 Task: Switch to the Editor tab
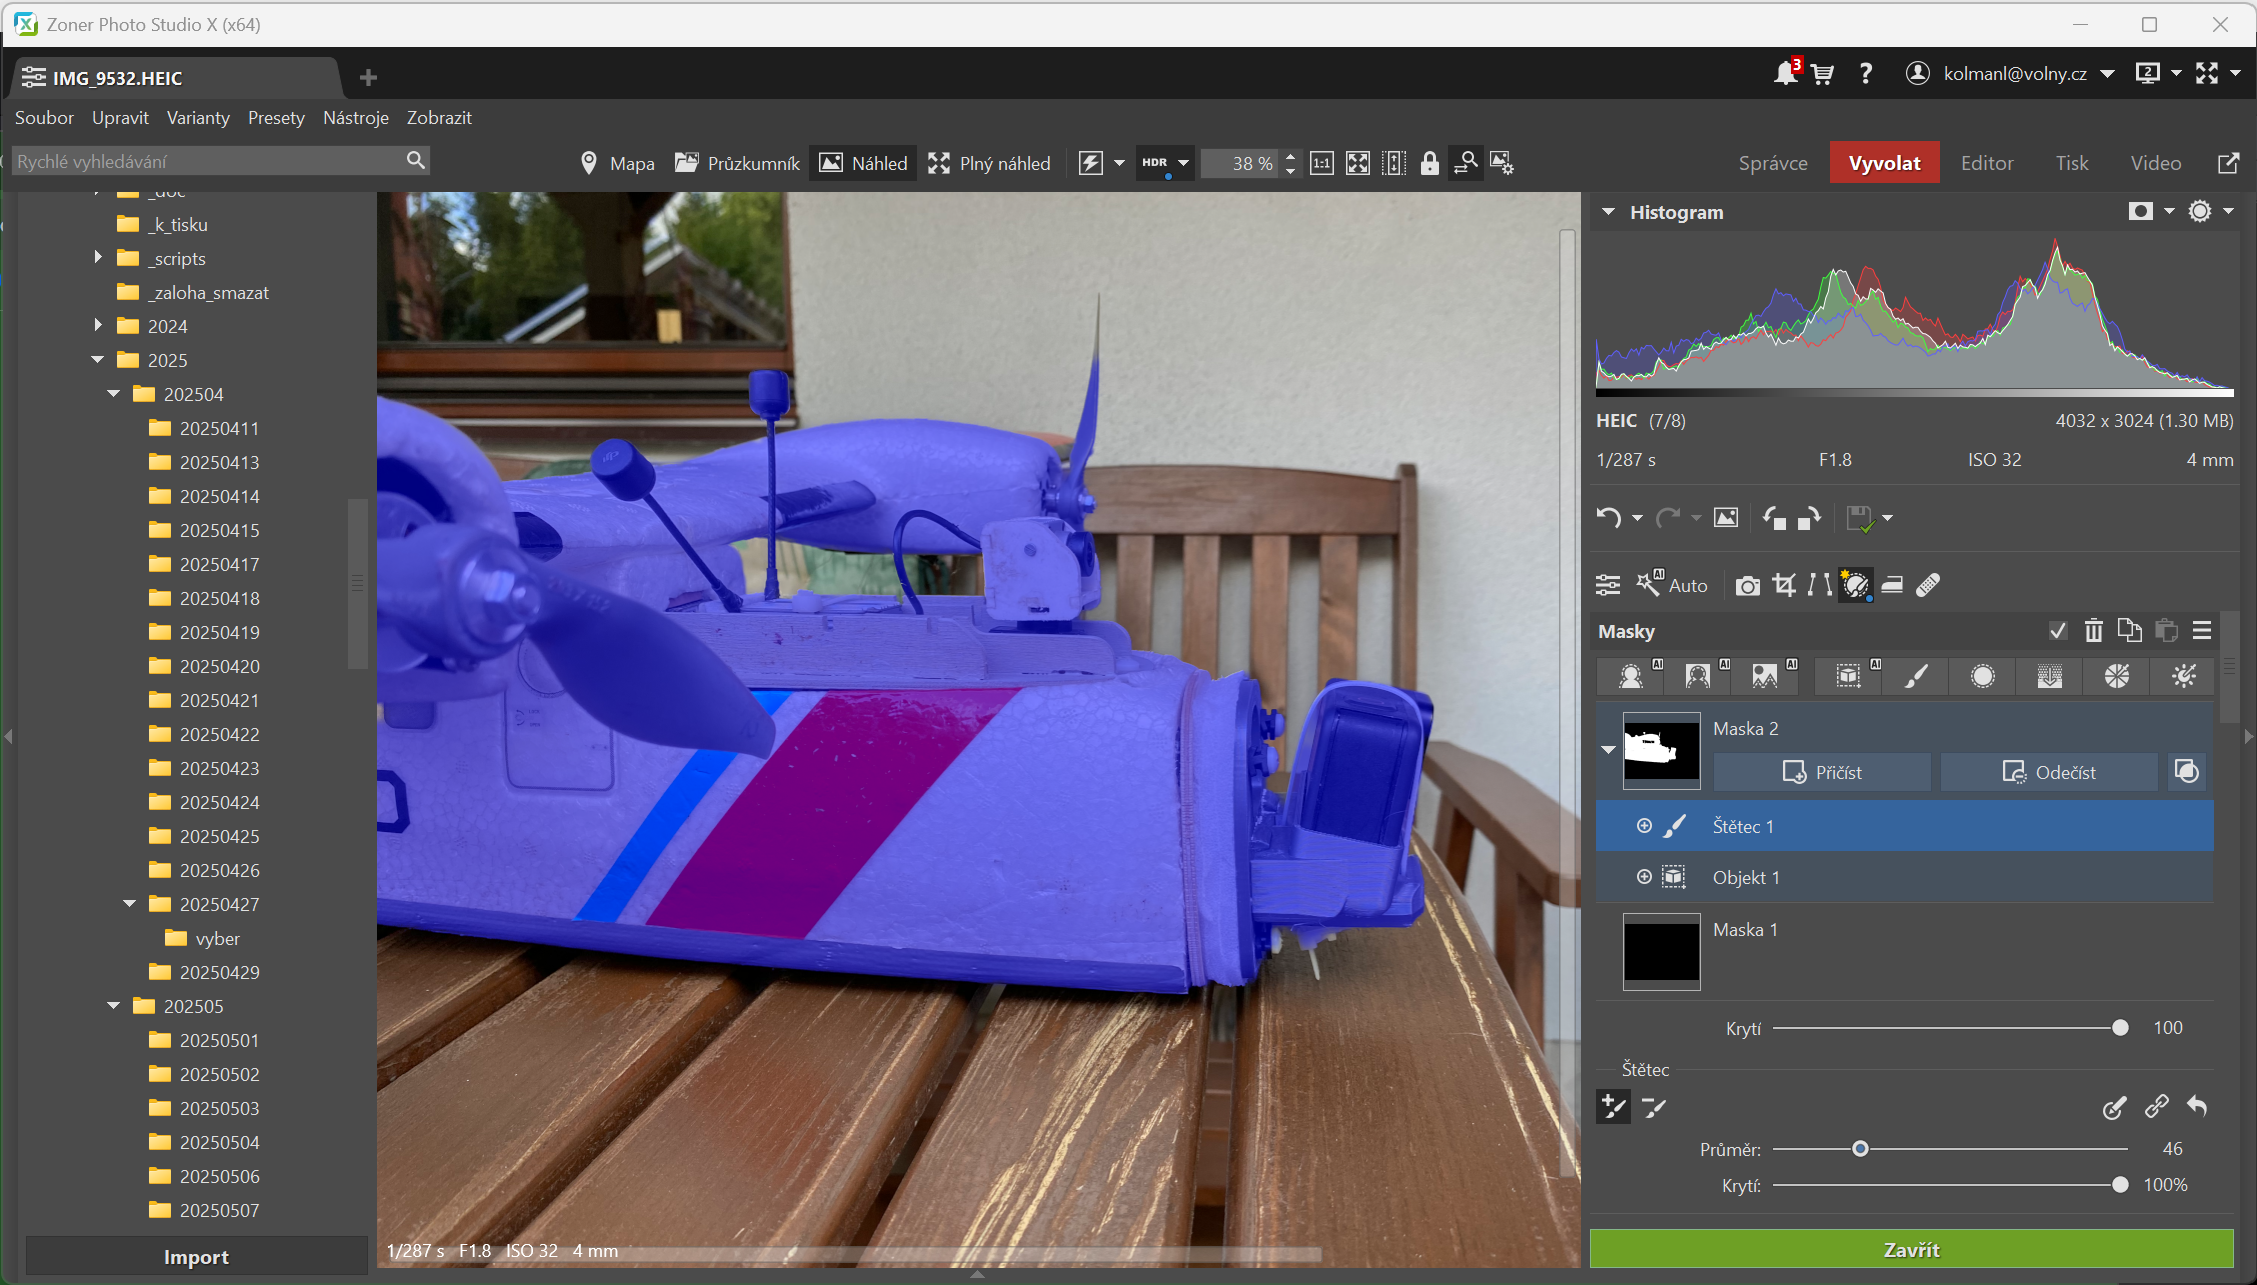(x=1986, y=163)
